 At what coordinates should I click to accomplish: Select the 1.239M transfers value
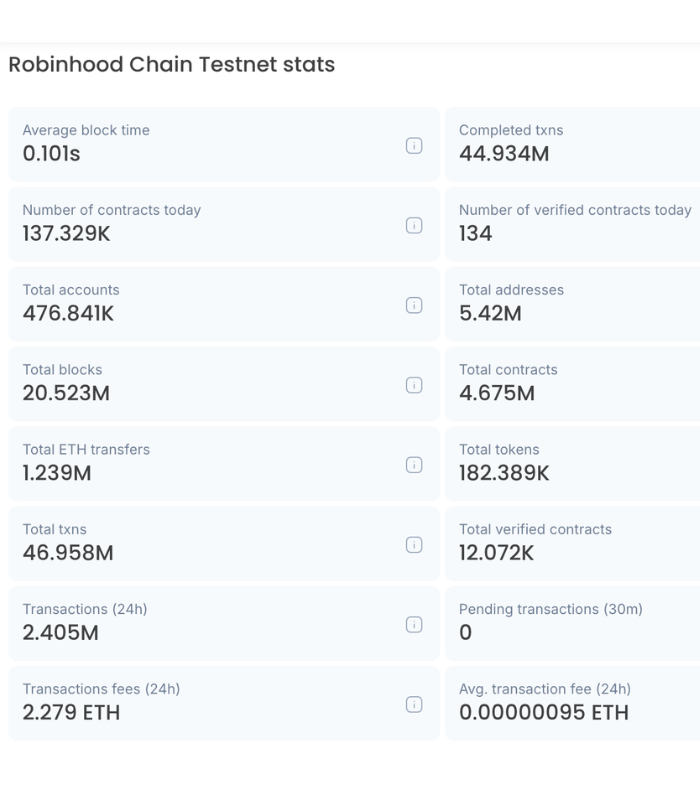57,473
